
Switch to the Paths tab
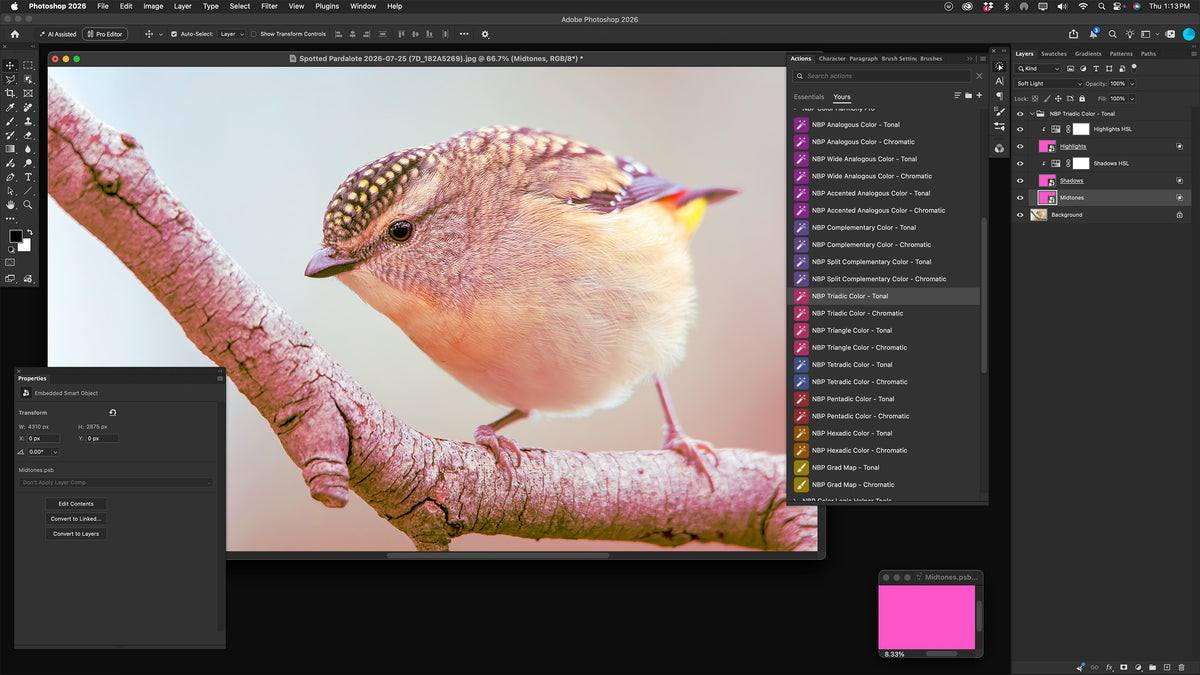click(1148, 54)
